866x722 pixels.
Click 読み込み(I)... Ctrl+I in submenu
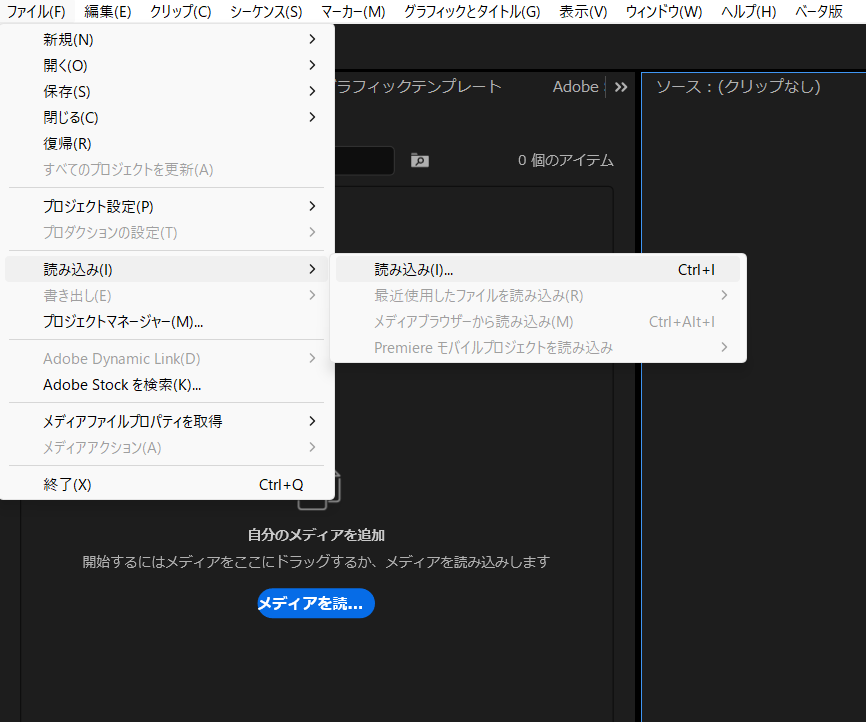[x=538, y=270]
